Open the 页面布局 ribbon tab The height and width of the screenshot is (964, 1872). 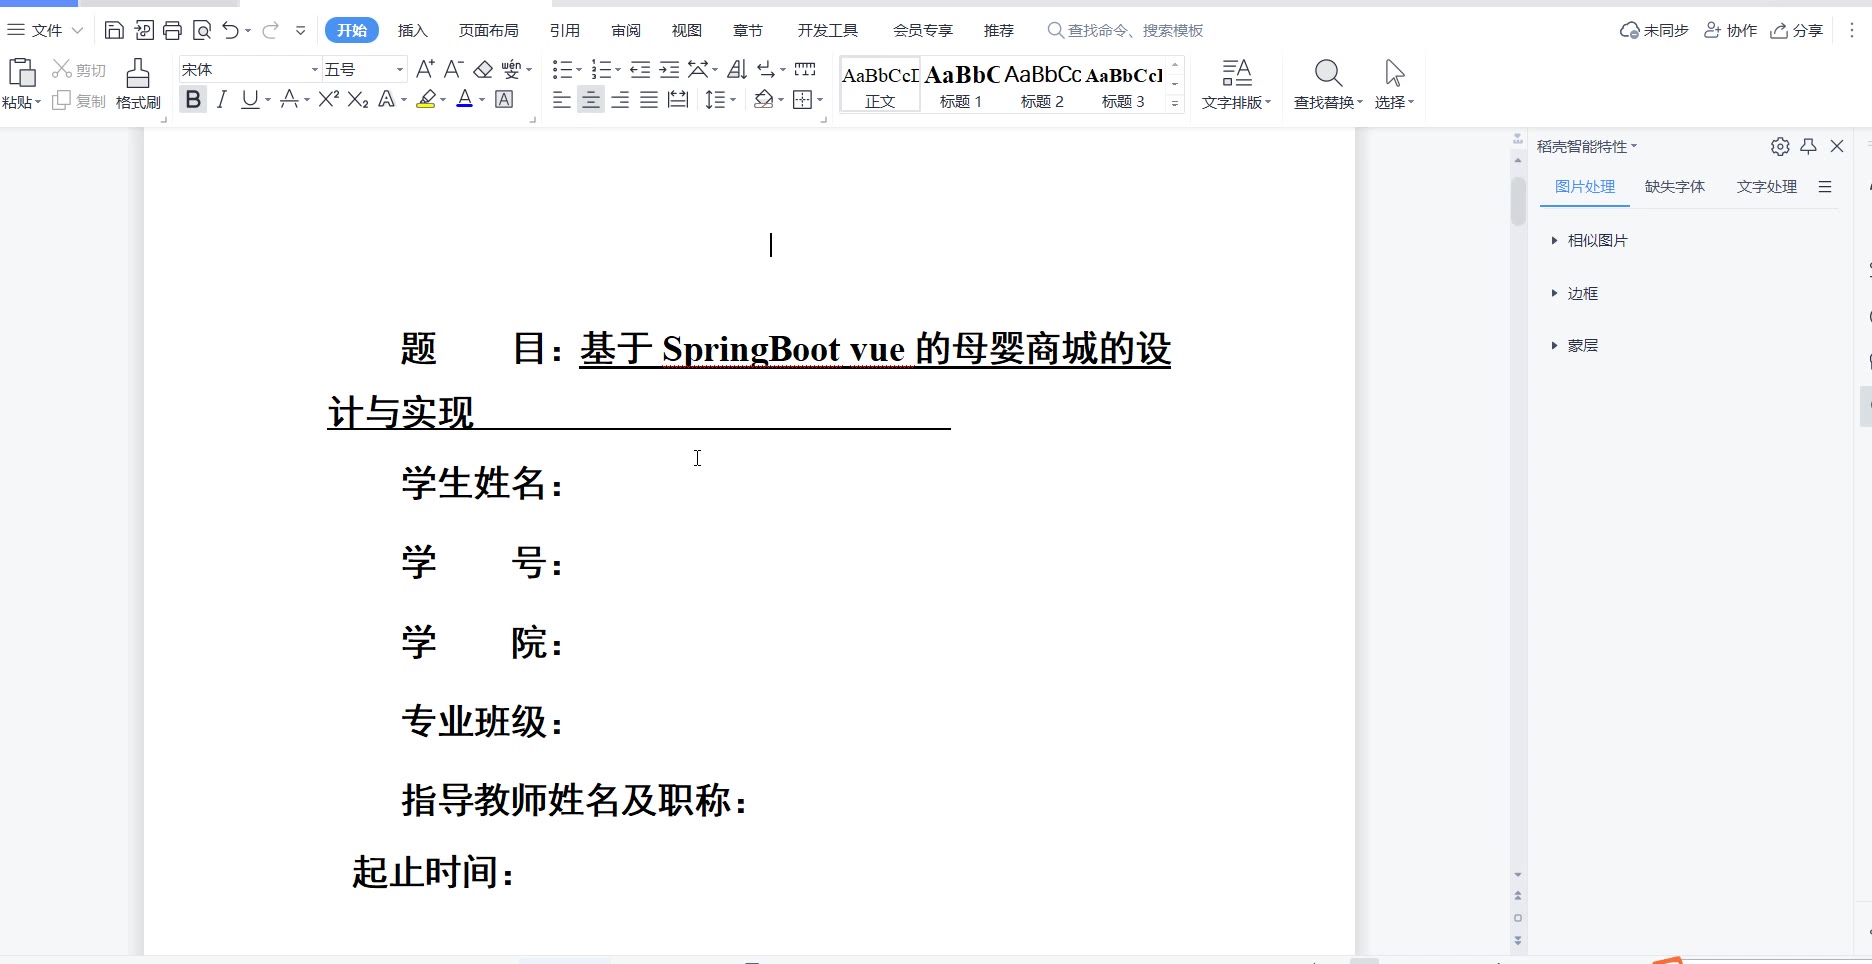(x=488, y=30)
